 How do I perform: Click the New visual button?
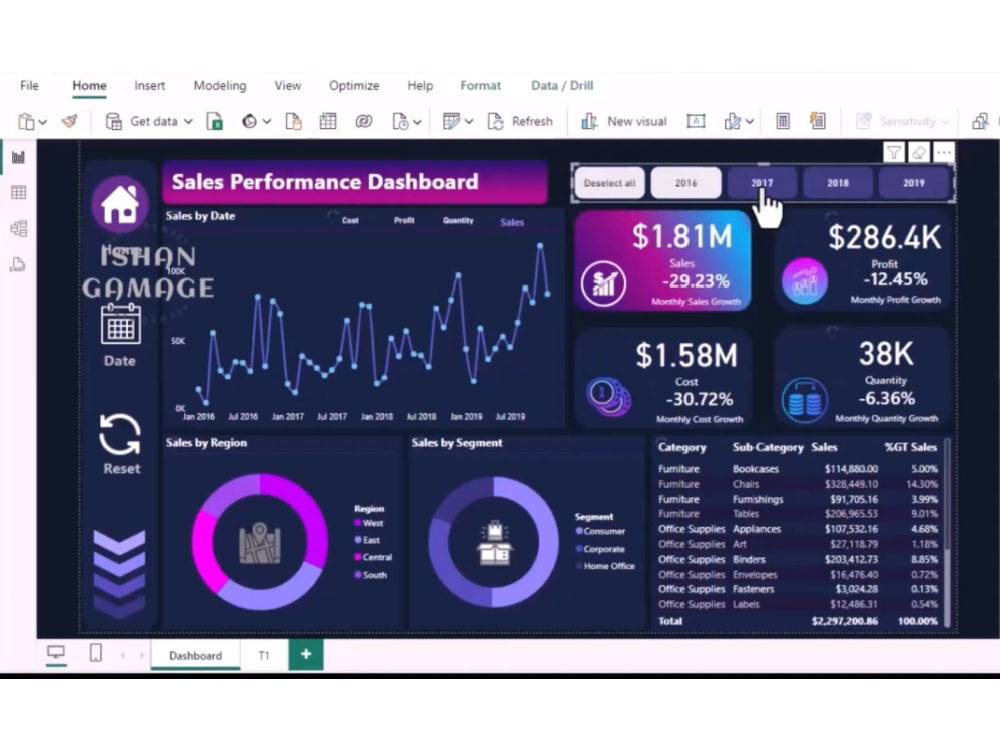click(624, 121)
